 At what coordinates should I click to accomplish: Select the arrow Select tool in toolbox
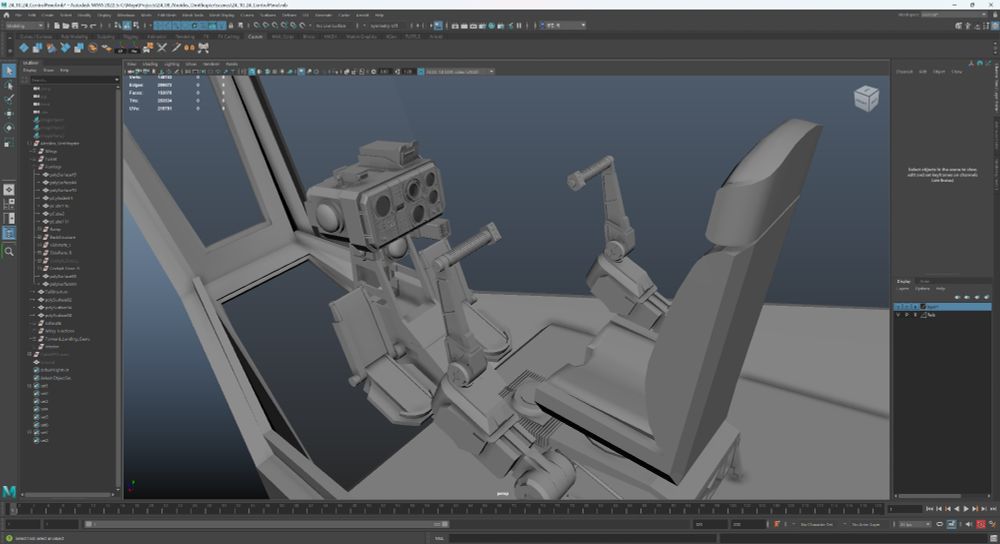click(x=9, y=71)
